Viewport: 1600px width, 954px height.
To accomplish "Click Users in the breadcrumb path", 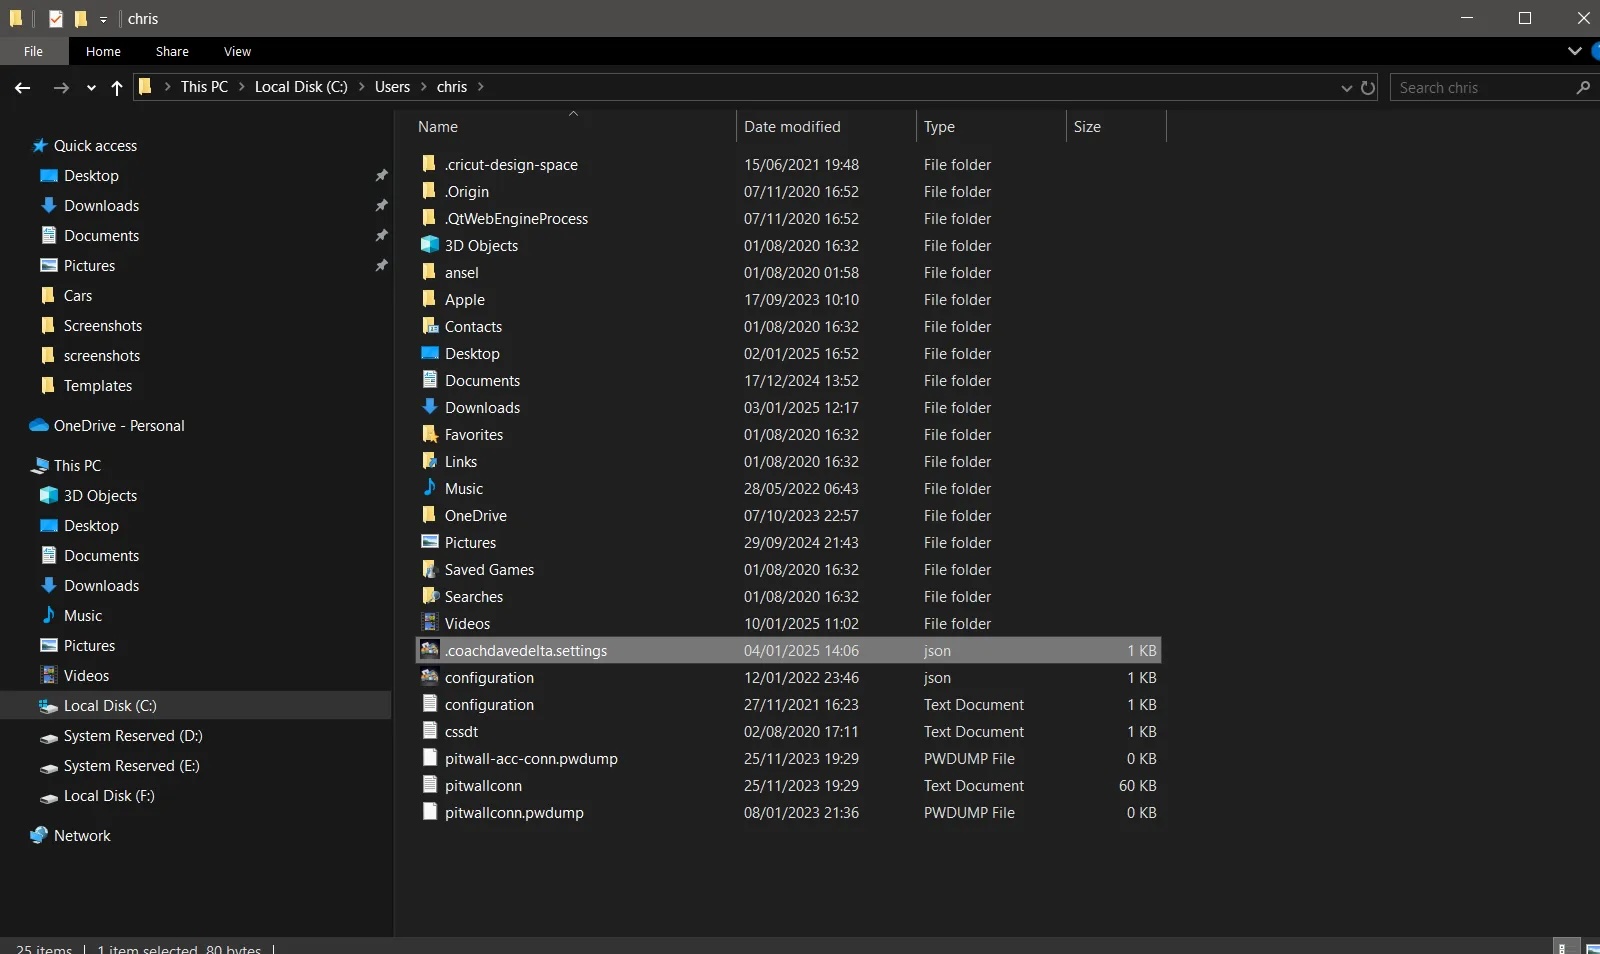I will [392, 87].
